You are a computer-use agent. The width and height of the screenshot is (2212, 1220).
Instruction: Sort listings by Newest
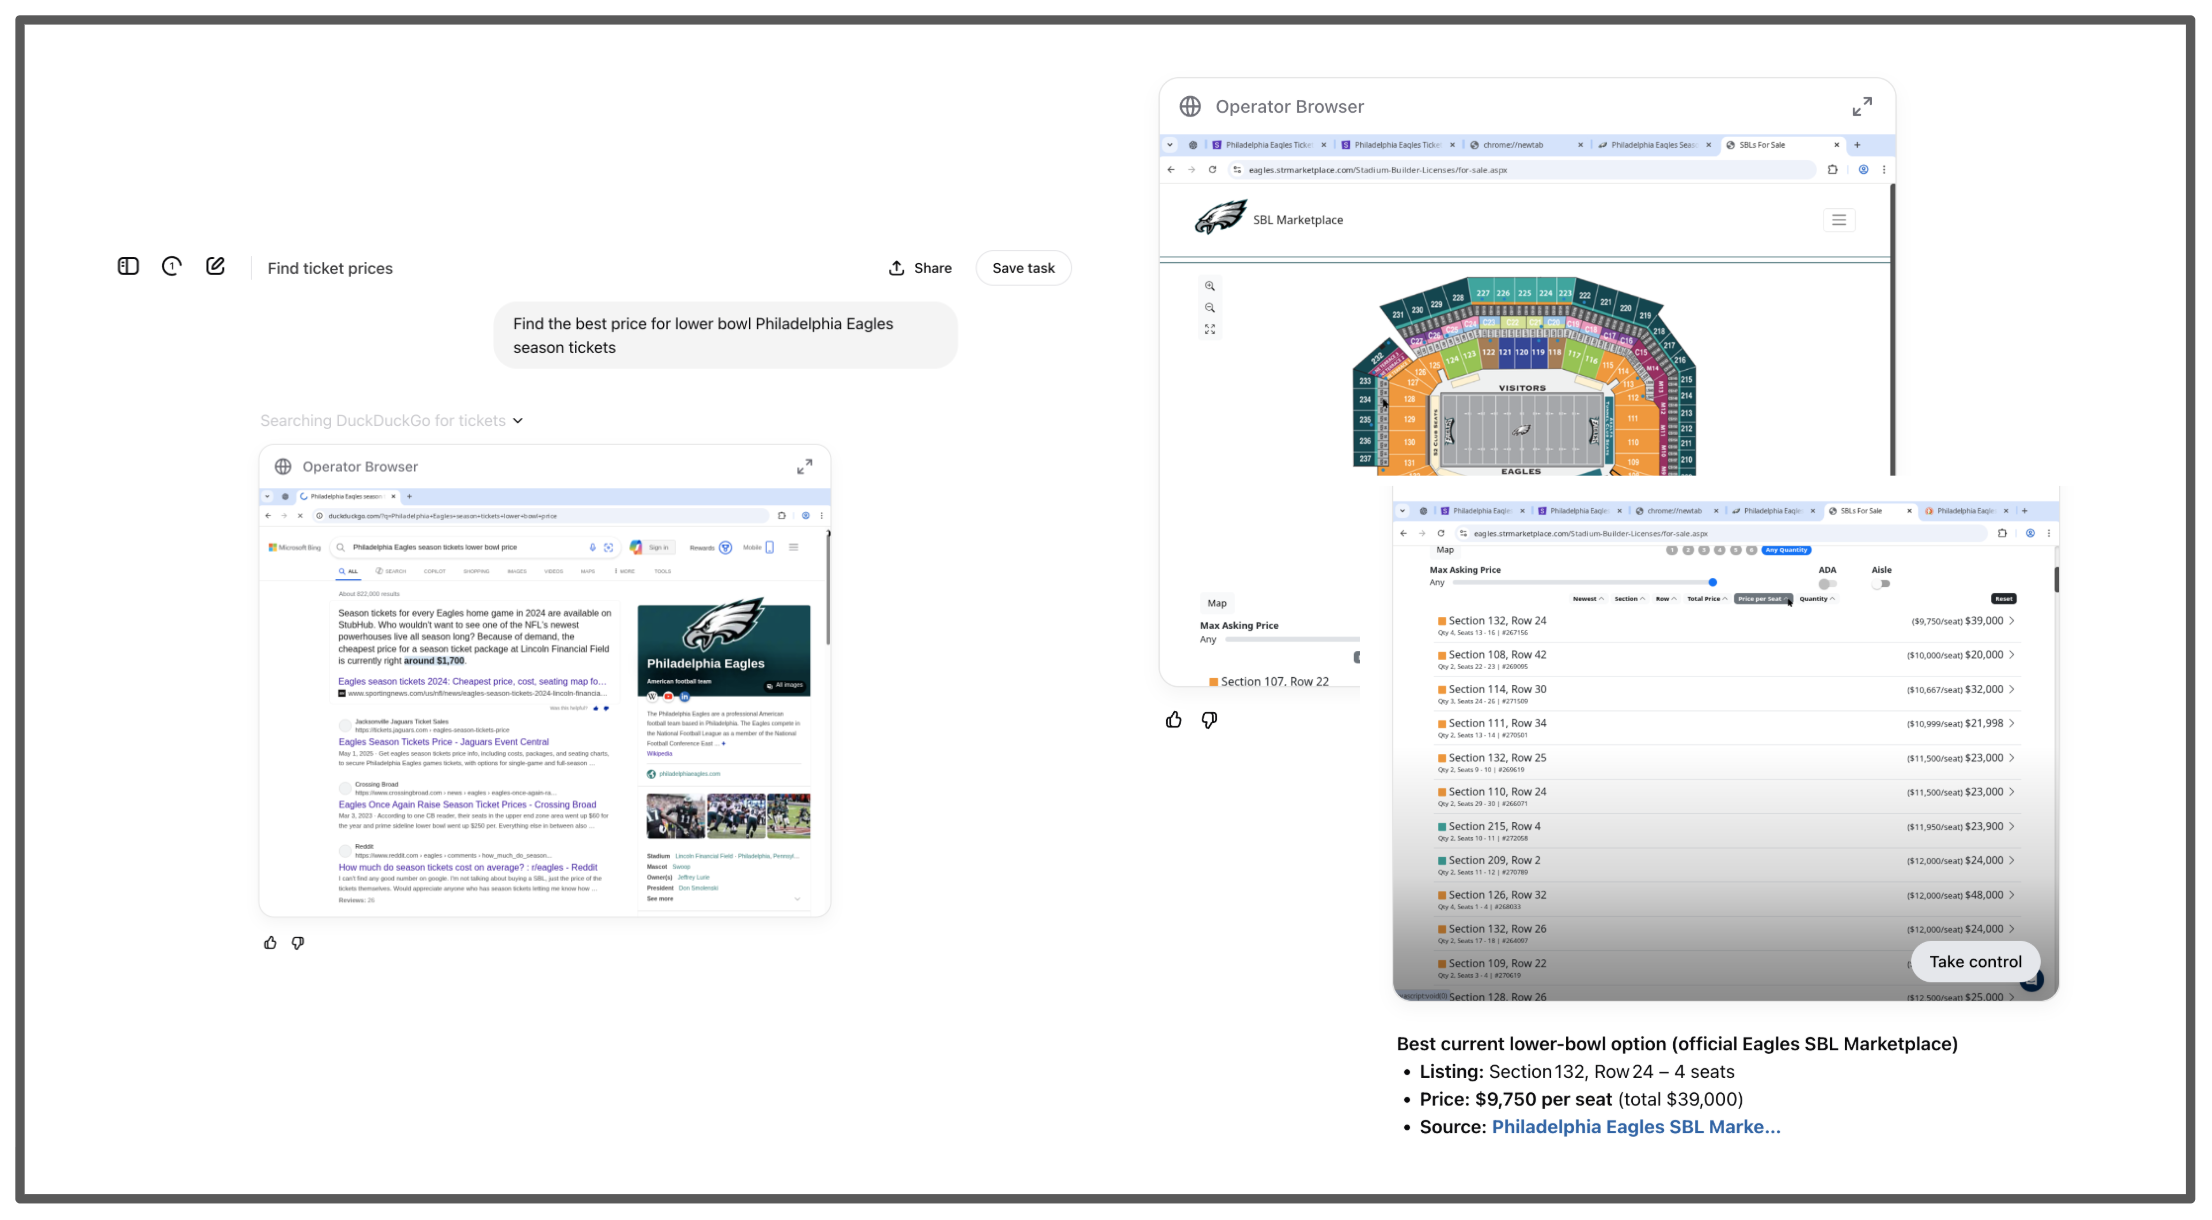(x=1588, y=599)
